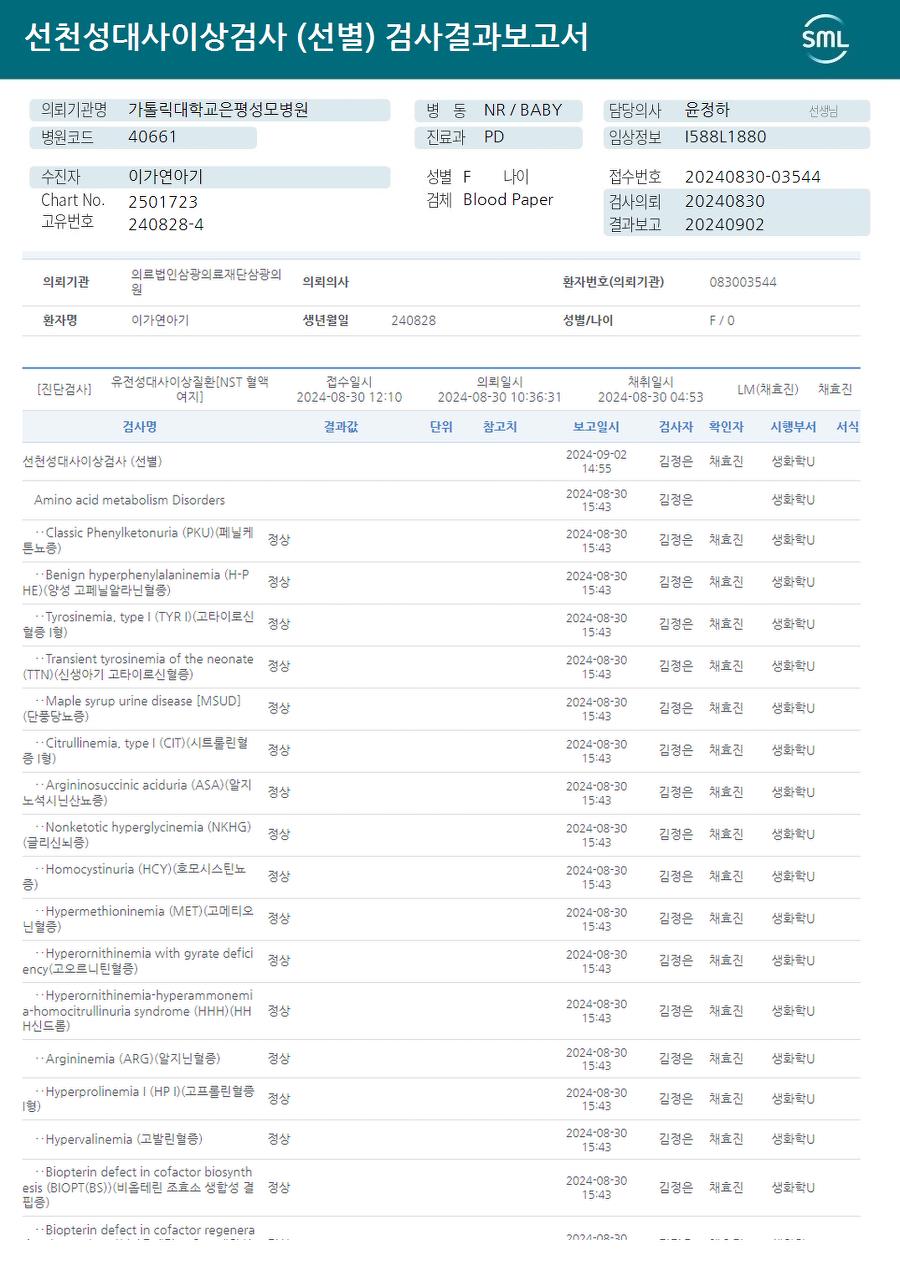Select the unique number '240828-4'
900x1271 pixels.
click(166, 224)
